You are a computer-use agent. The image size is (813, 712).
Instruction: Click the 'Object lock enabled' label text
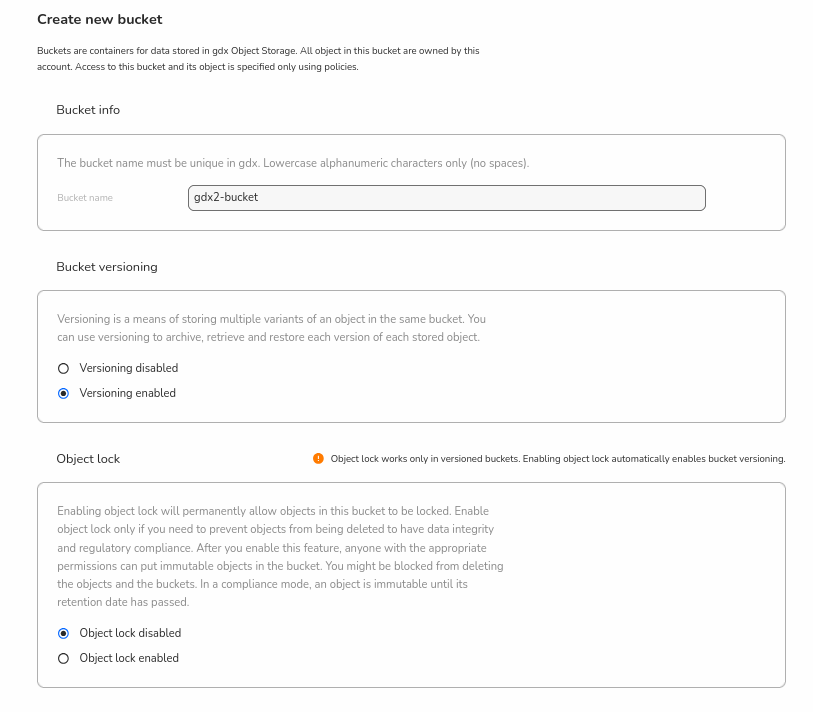coord(129,658)
